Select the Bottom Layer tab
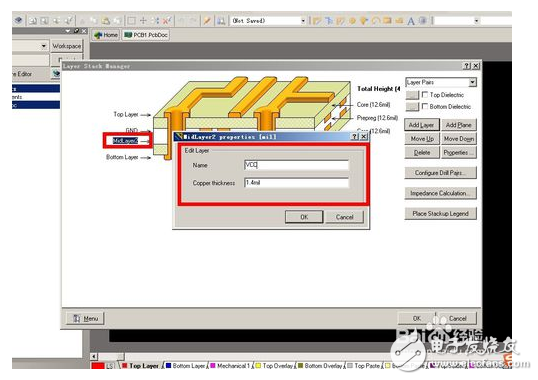The image size is (538, 380). [x=185, y=366]
